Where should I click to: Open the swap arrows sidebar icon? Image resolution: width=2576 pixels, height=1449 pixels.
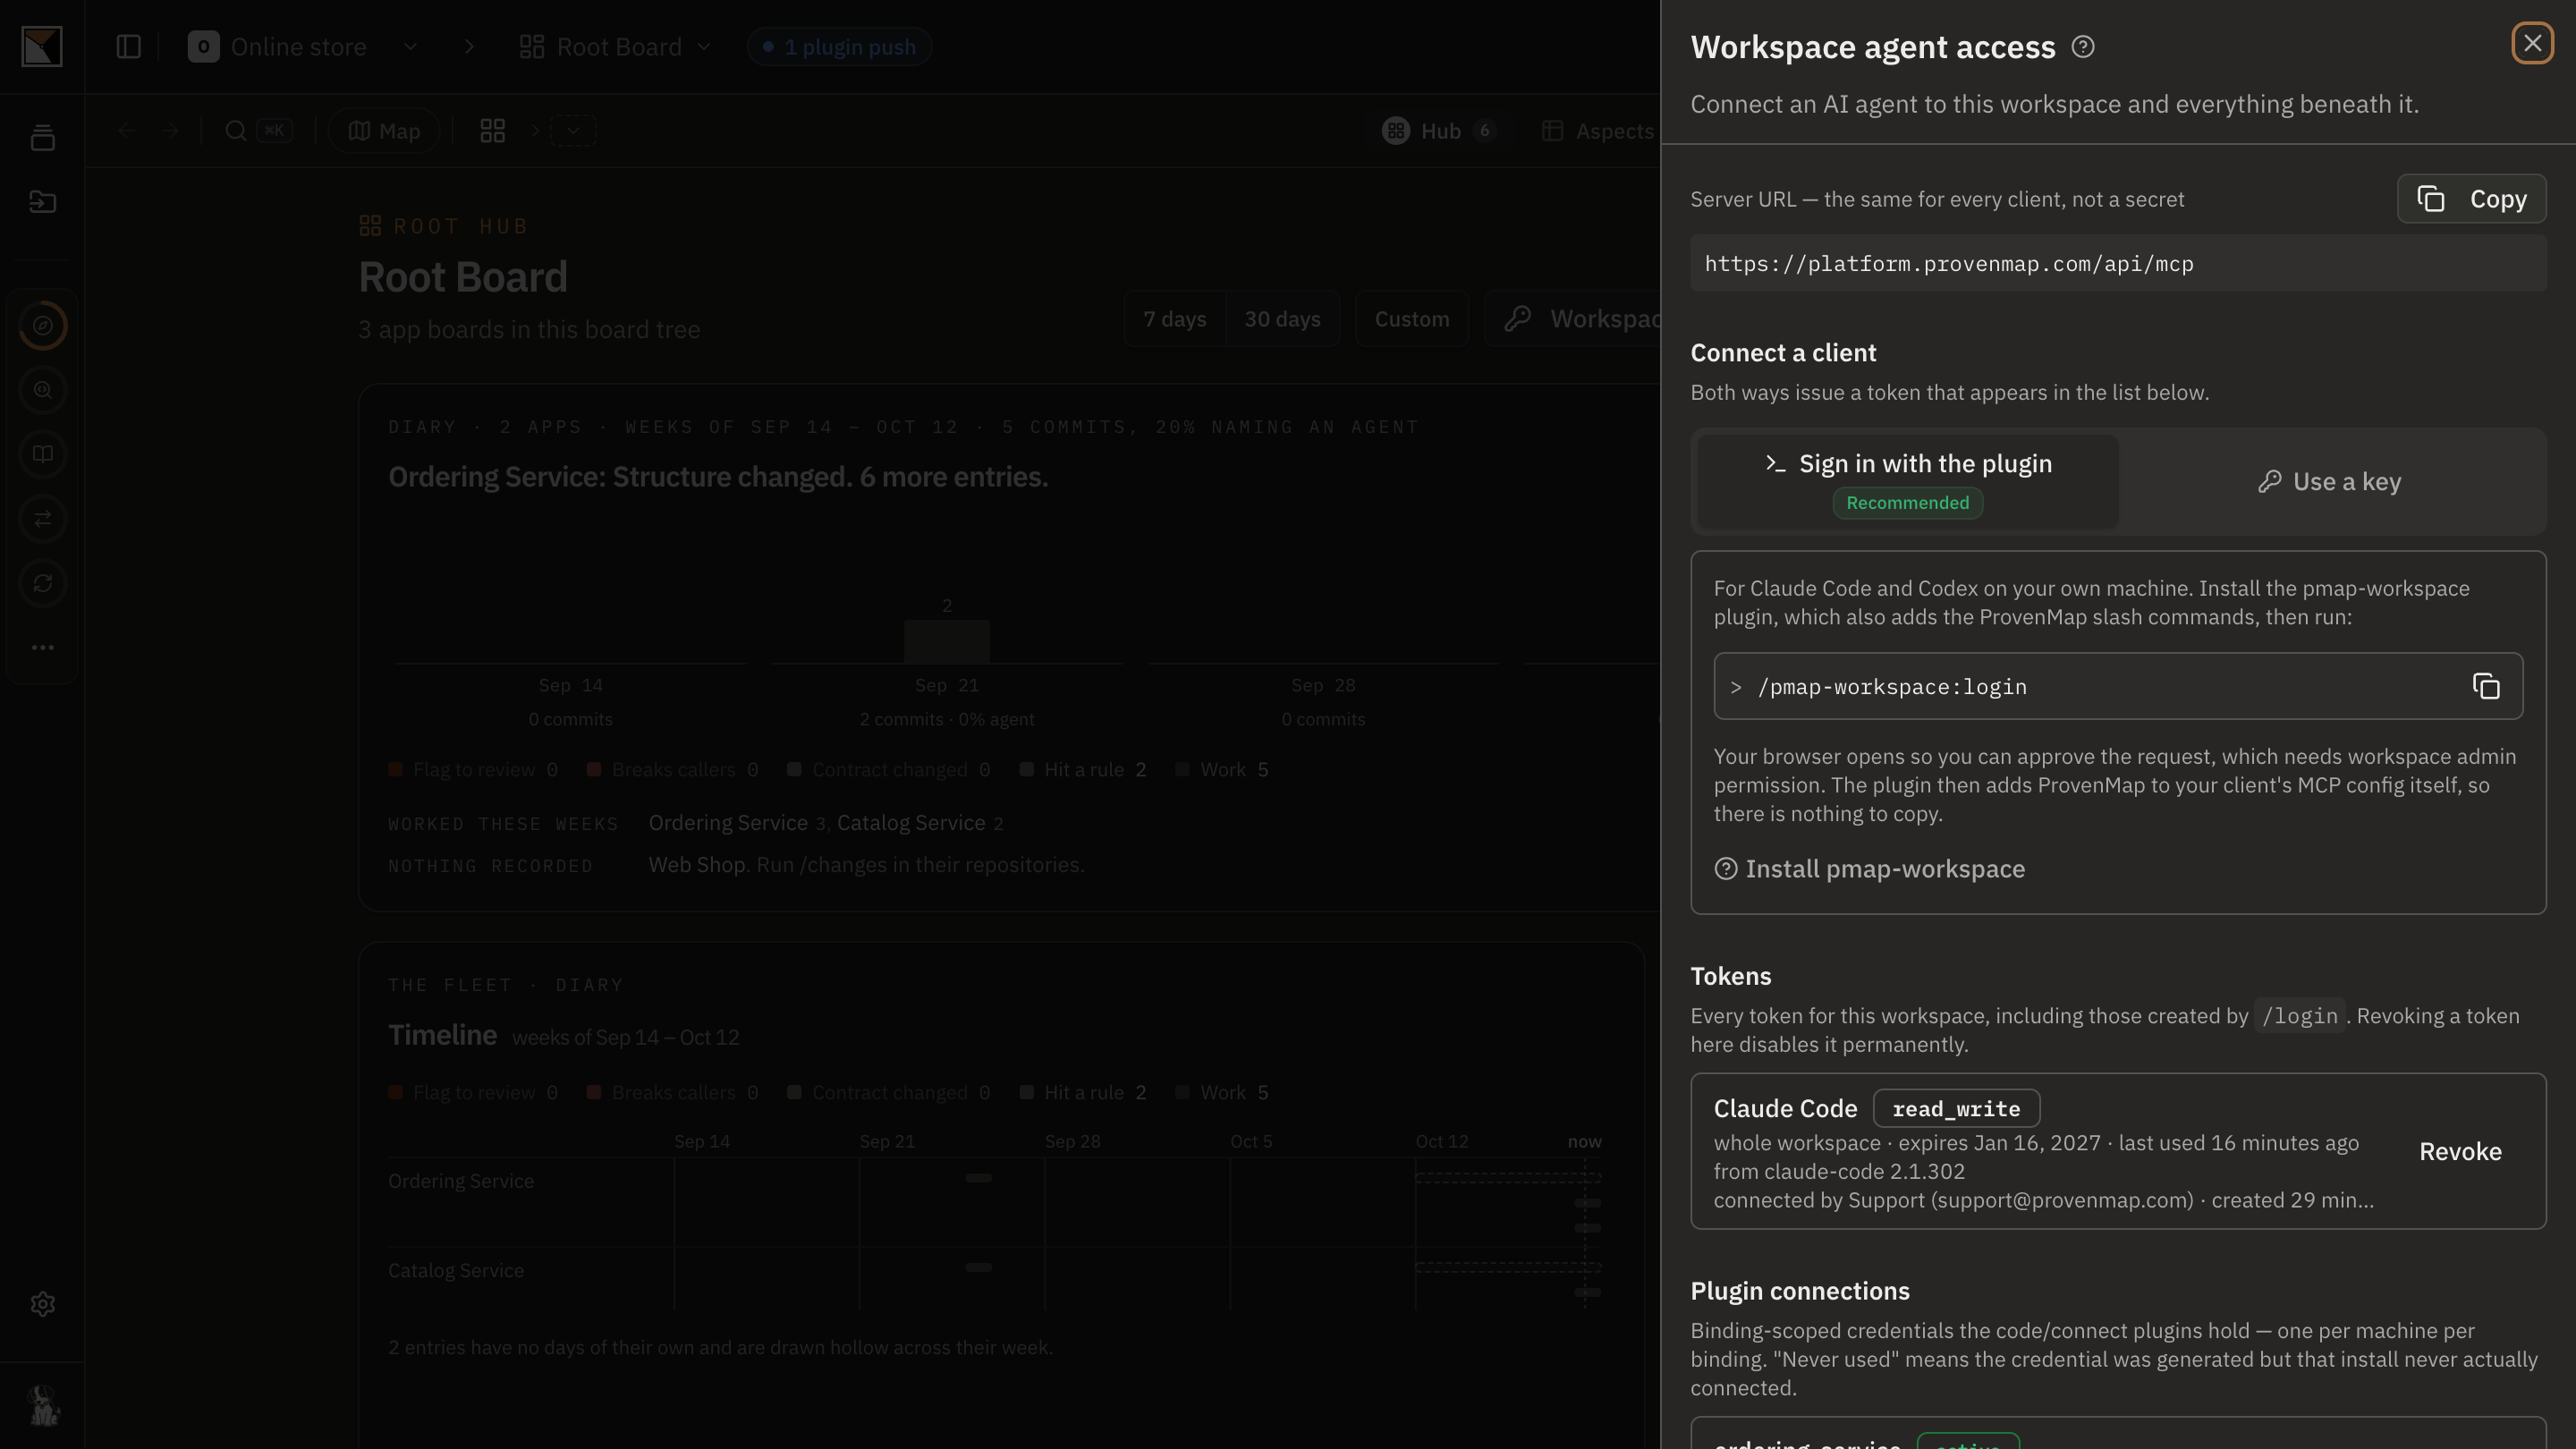(x=42, y=519)
